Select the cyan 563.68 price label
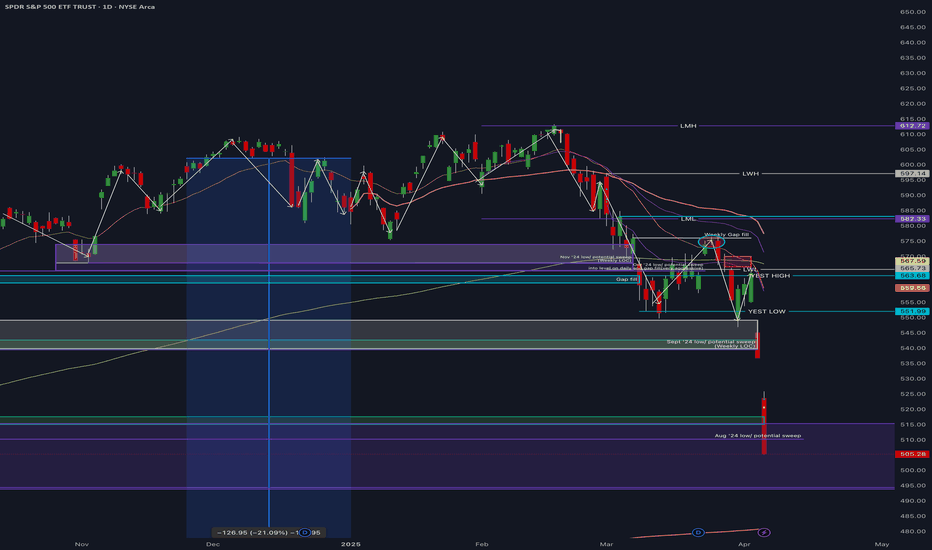Viewport: 932px width, 550px height. [x=912, y=275]
